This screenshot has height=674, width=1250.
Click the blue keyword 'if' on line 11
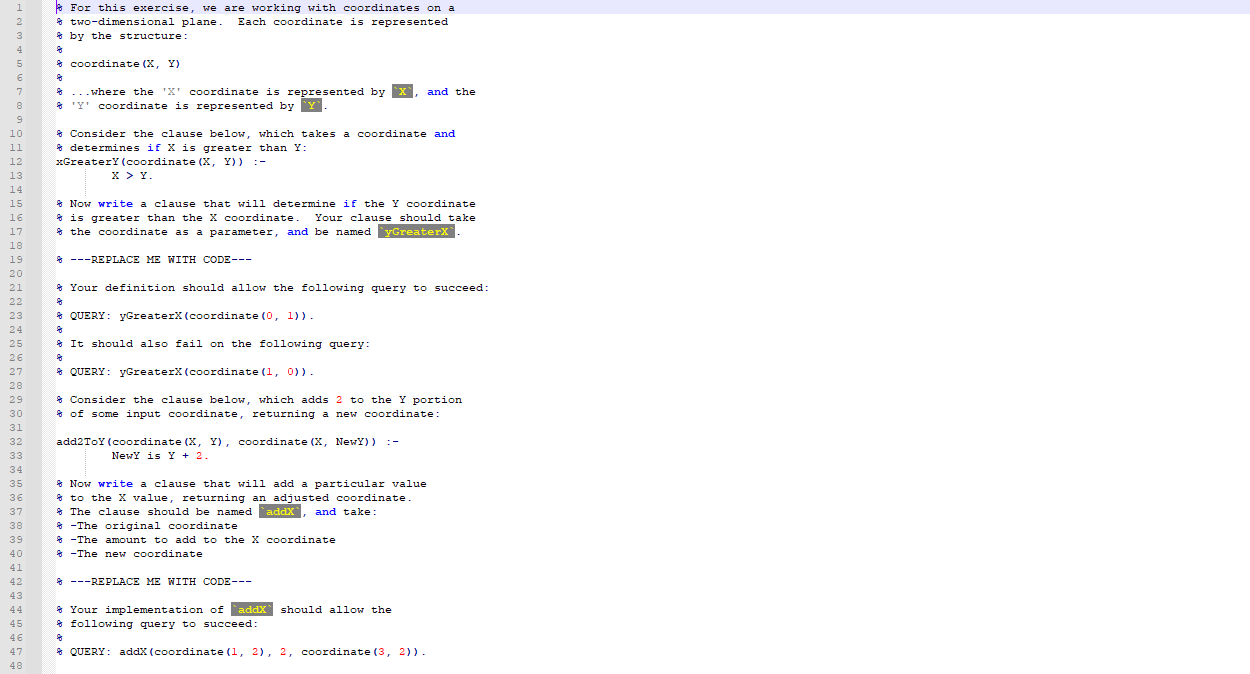coord(155,147)
